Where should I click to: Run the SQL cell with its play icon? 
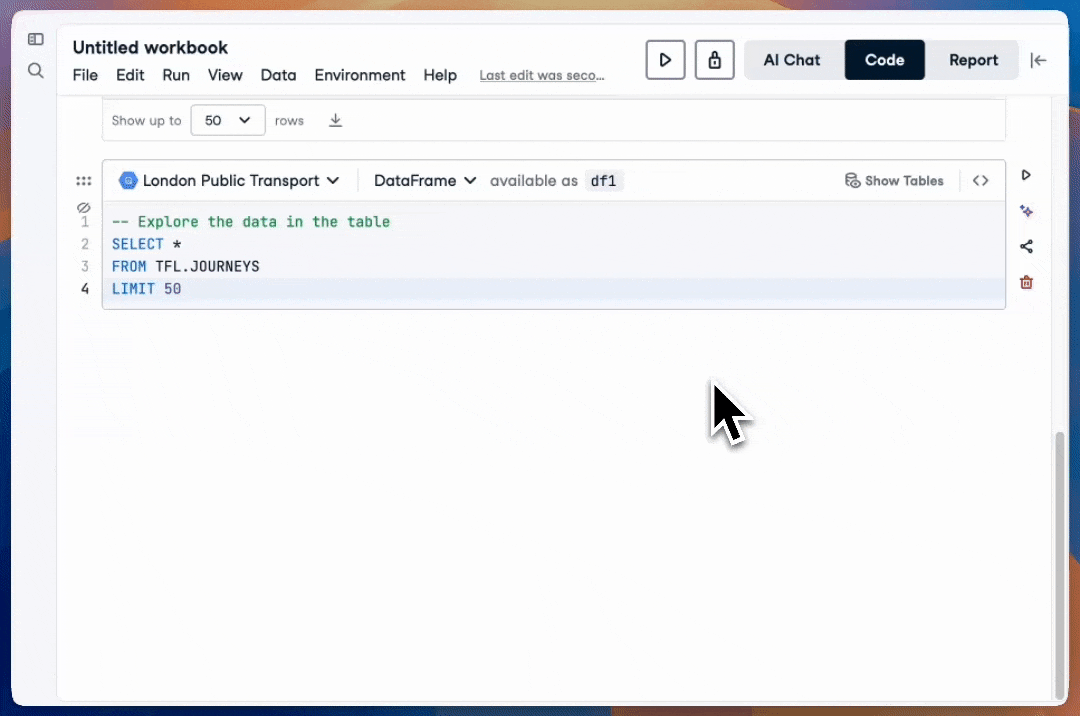pyautogui.click(x=1026, y=175)
